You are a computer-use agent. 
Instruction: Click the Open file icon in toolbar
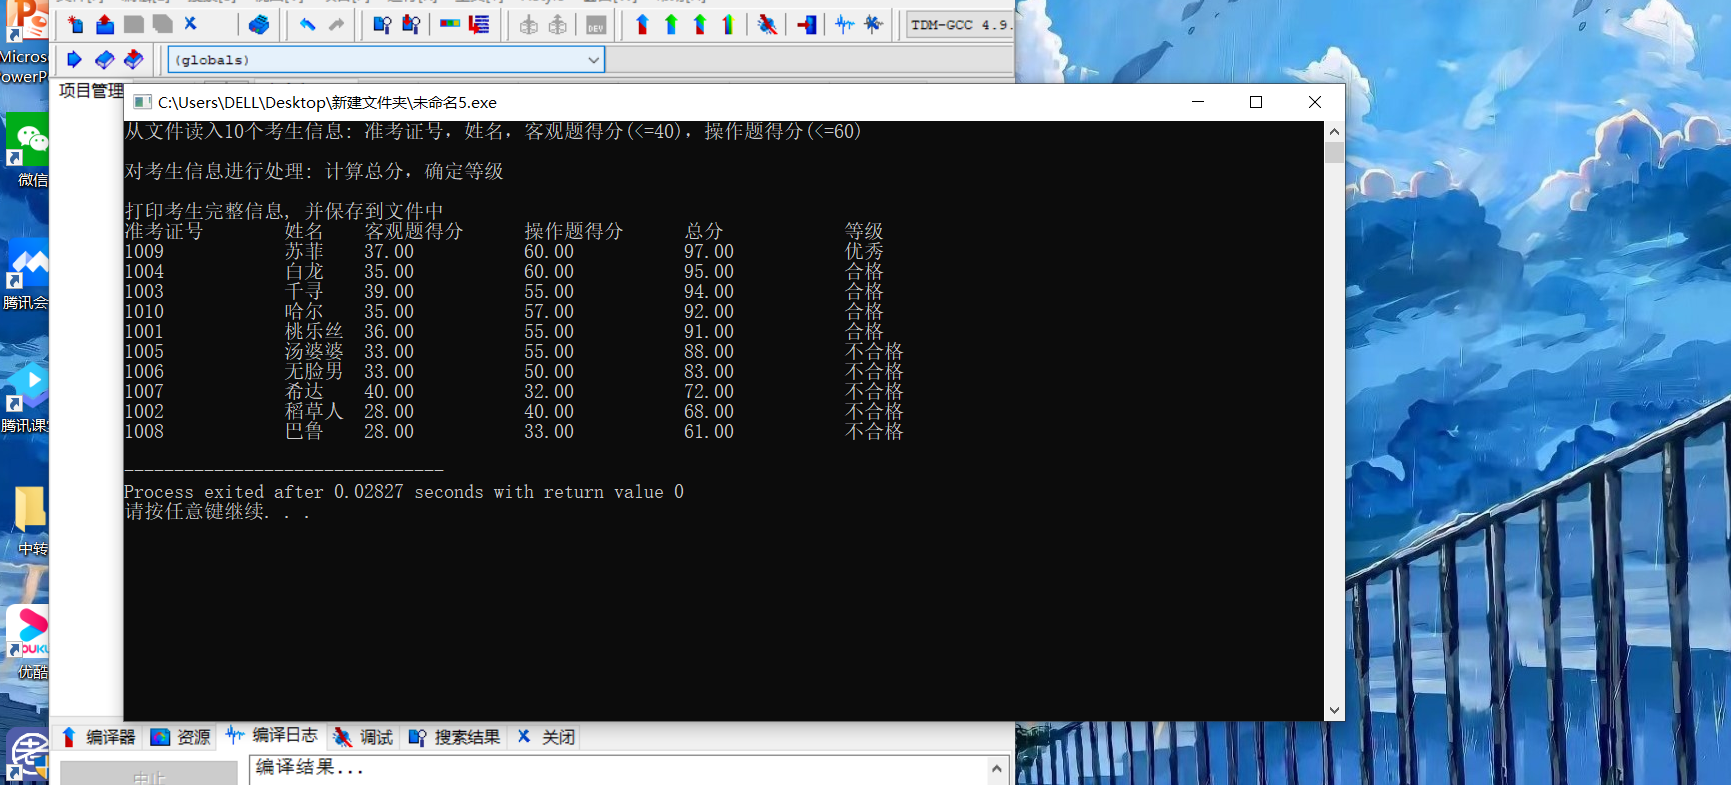pos(105,25)
